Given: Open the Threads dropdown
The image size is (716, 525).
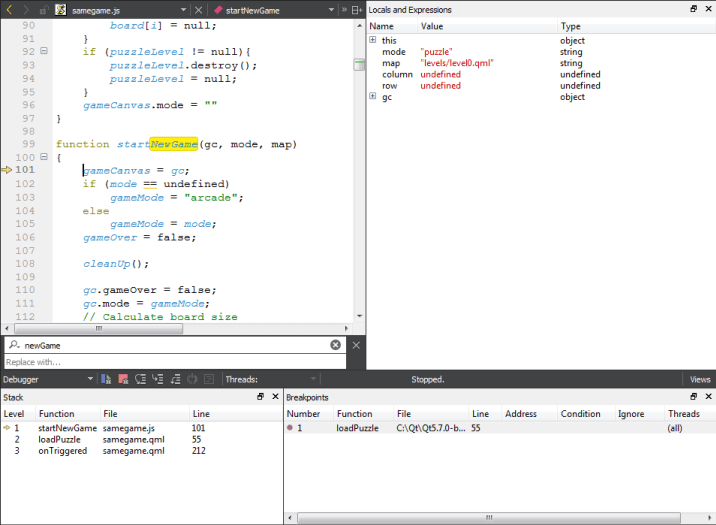Looking at the screenshot, I should click(x=313, y=379).
